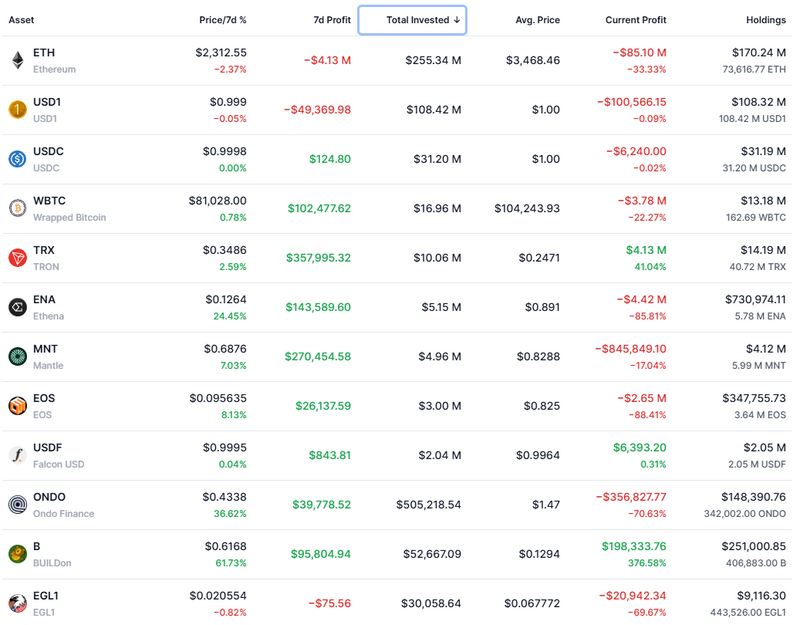Click the Ondo Finance icon
The image size is (800, 625).
coord(18,505)
